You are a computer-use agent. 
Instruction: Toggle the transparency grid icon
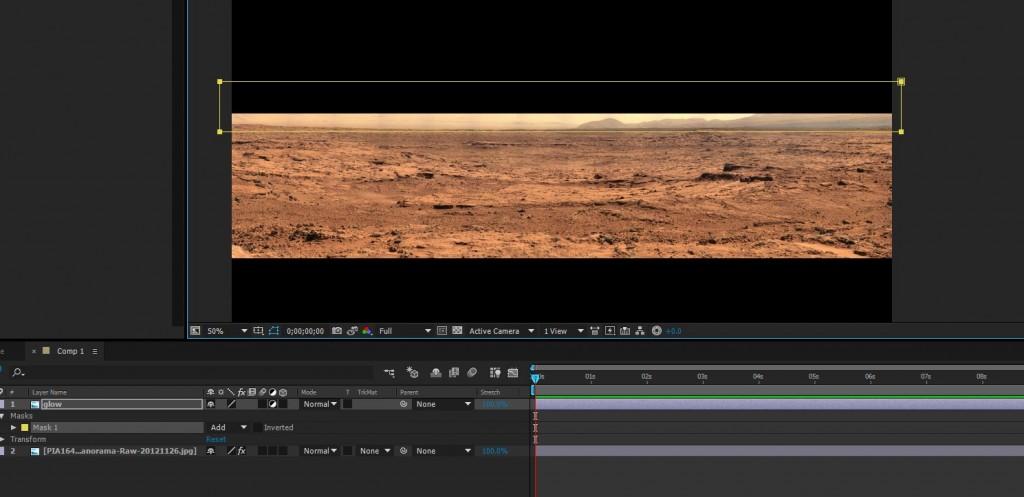tap(457, 331)
